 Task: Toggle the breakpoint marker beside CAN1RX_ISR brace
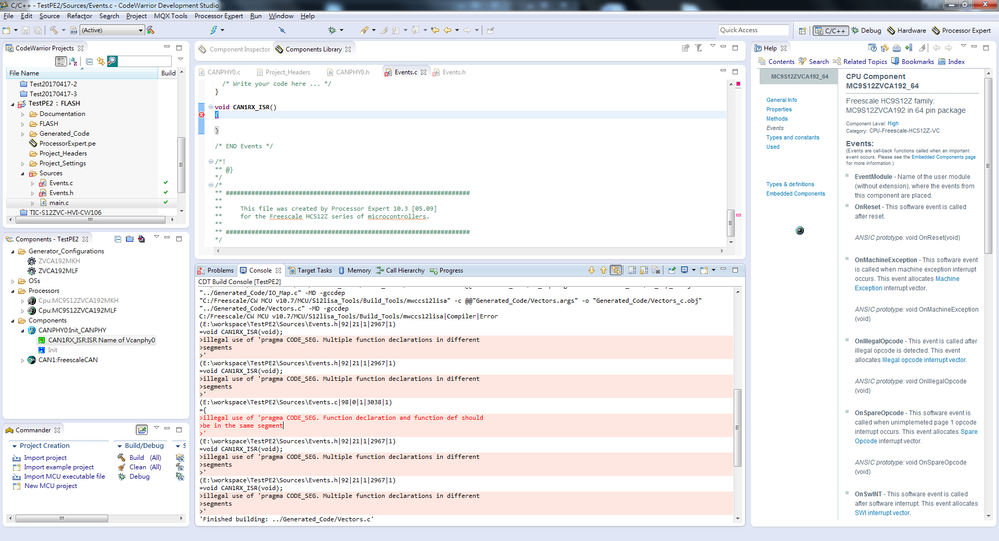[x=202, y=115]
